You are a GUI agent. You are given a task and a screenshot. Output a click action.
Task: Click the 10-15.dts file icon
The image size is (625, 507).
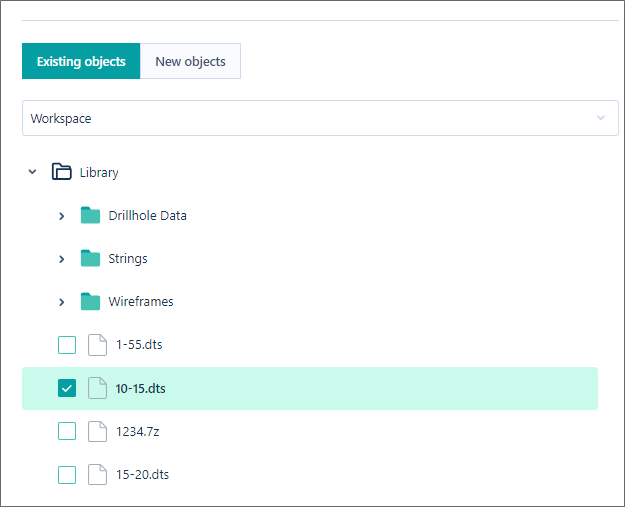97,388
